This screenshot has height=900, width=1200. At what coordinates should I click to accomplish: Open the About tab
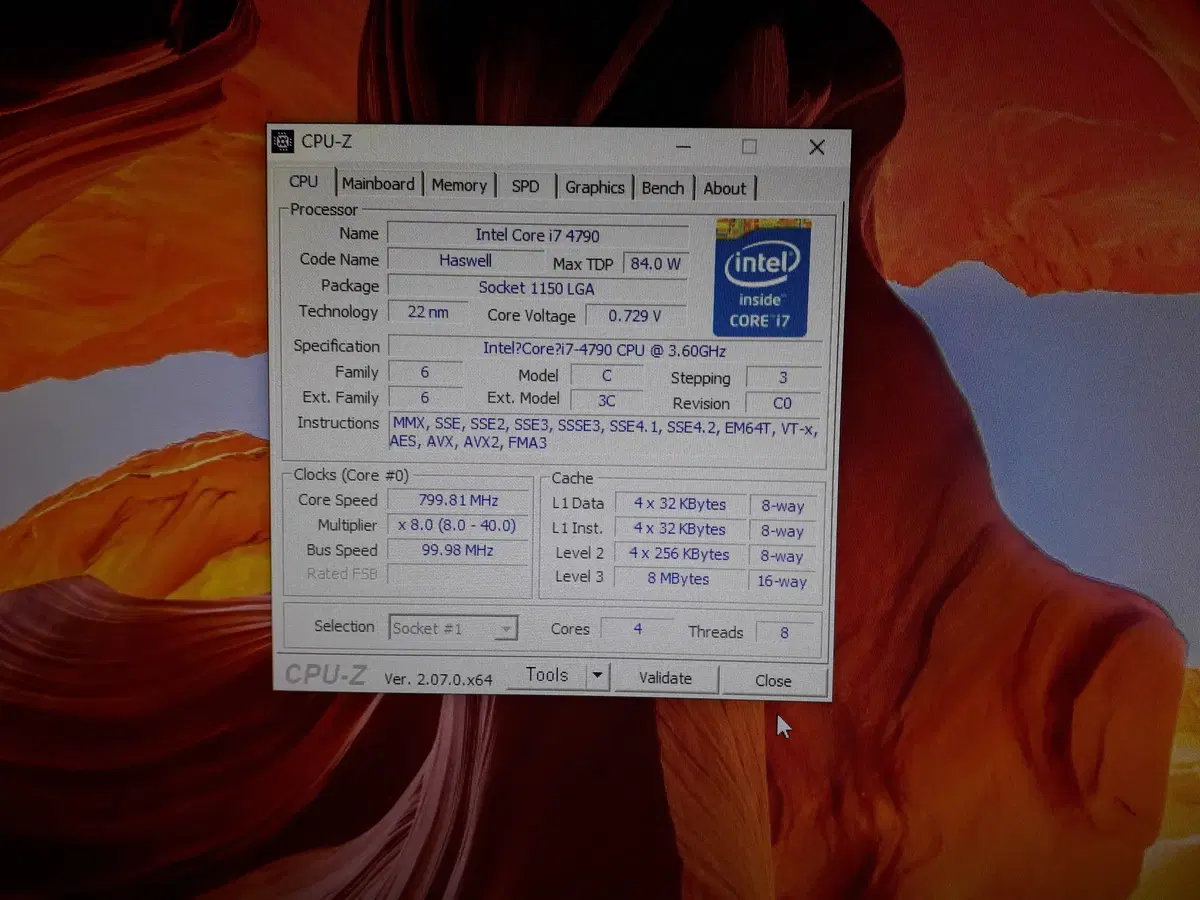coord(725,188)
